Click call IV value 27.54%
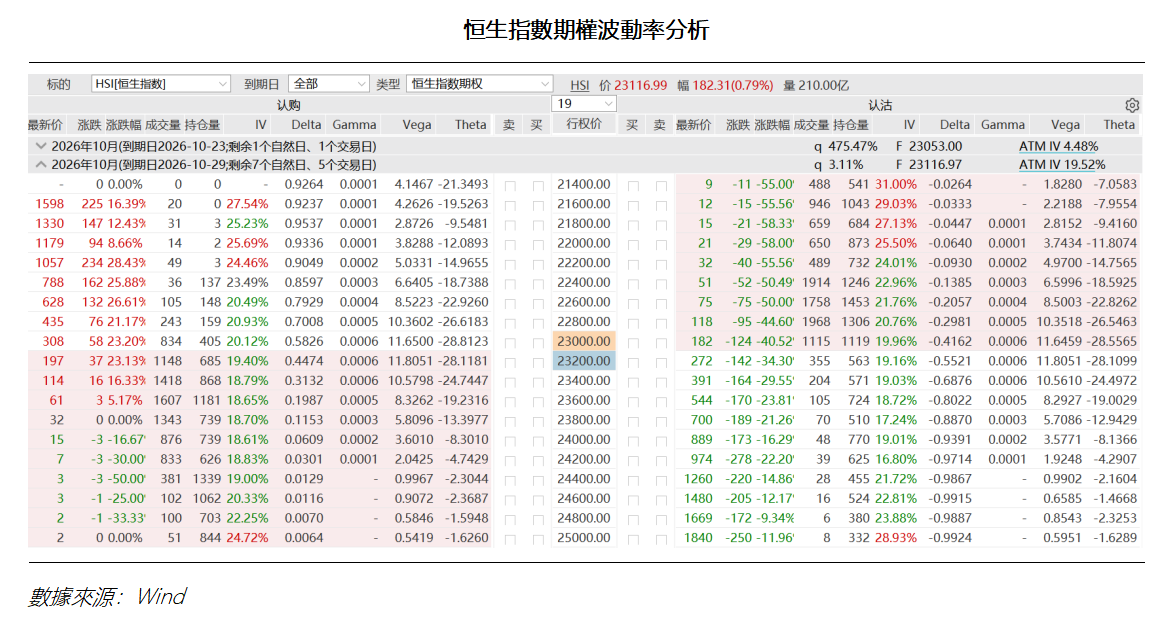 click(x=247, y=204)
